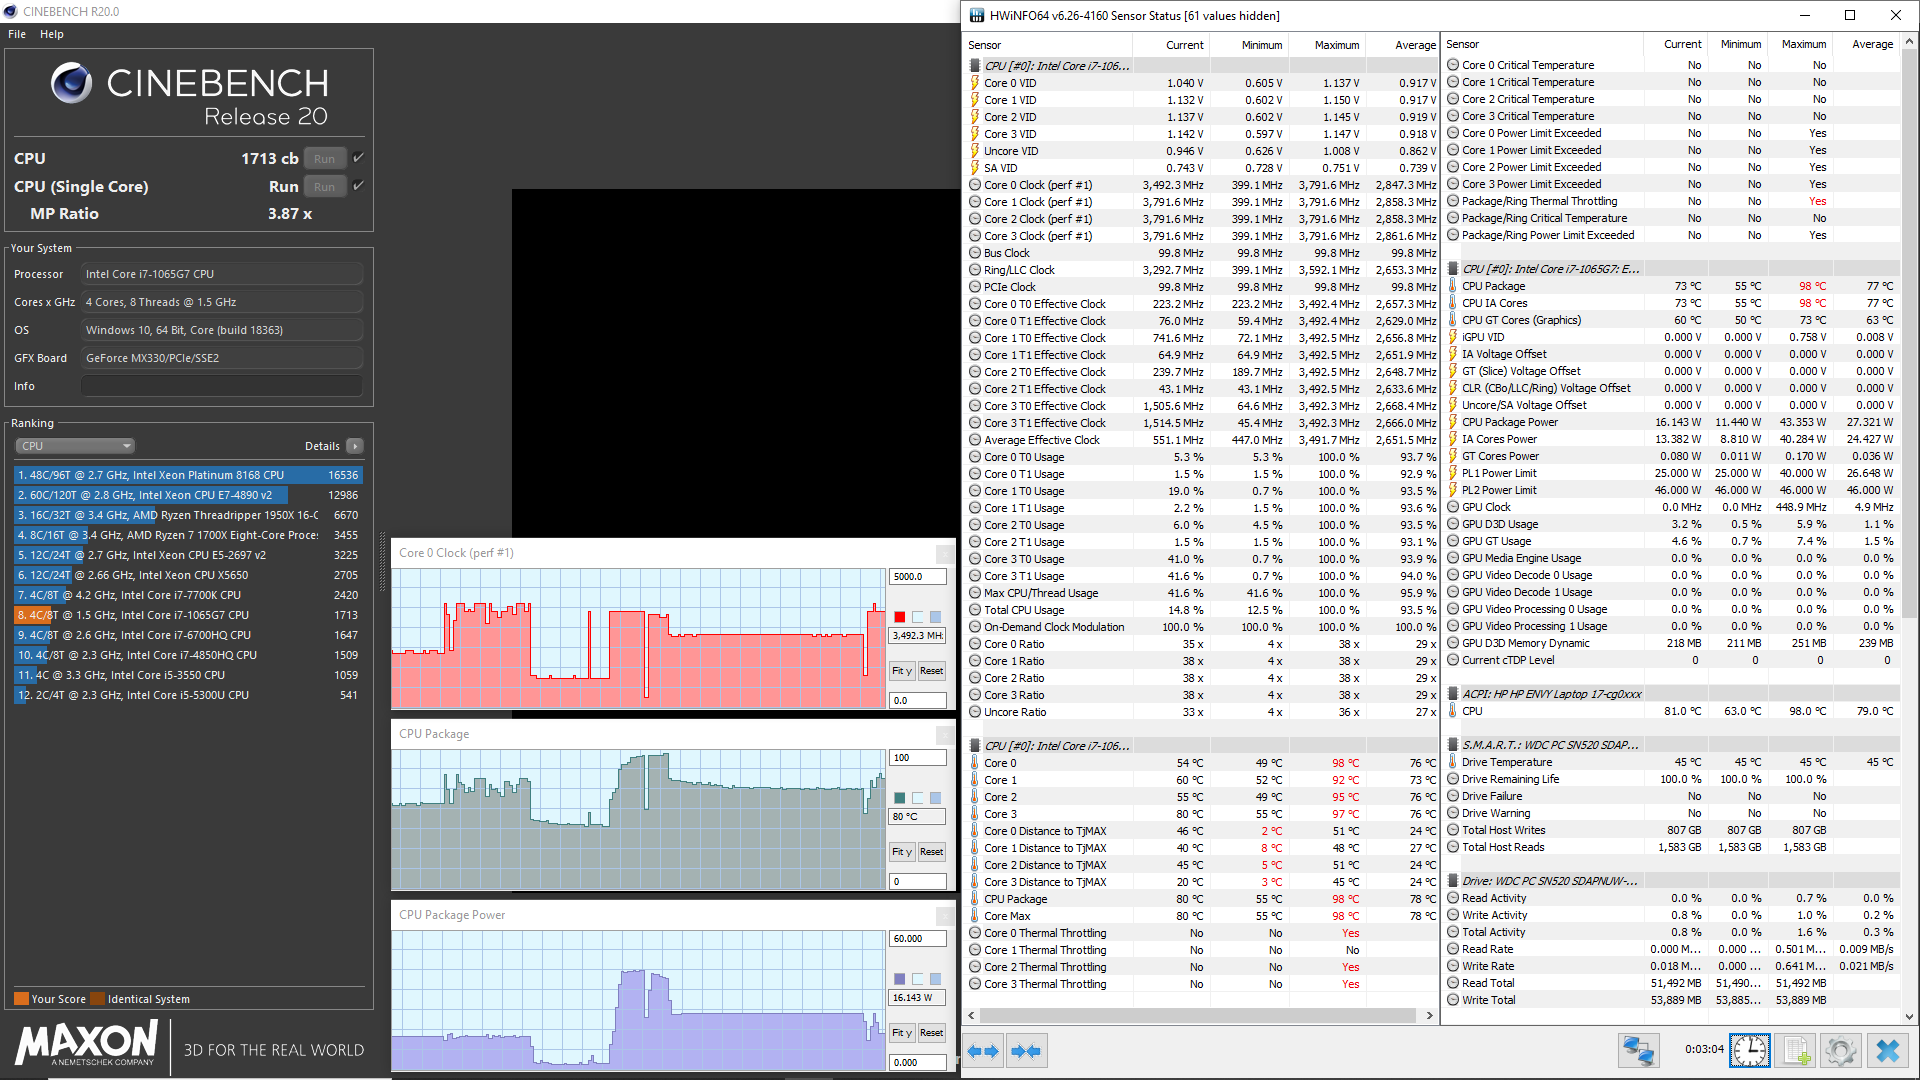The width and height of the screenshot is (1920, 1080).
Task: Toggle the CPU test checkbox
Action: point(358,158)
